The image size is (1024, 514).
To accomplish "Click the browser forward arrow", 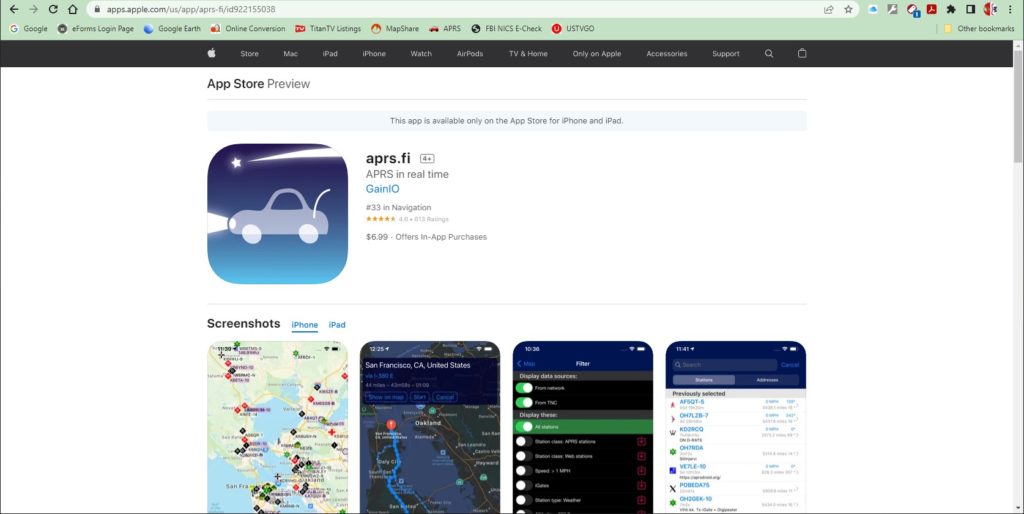I will [33, 9].
